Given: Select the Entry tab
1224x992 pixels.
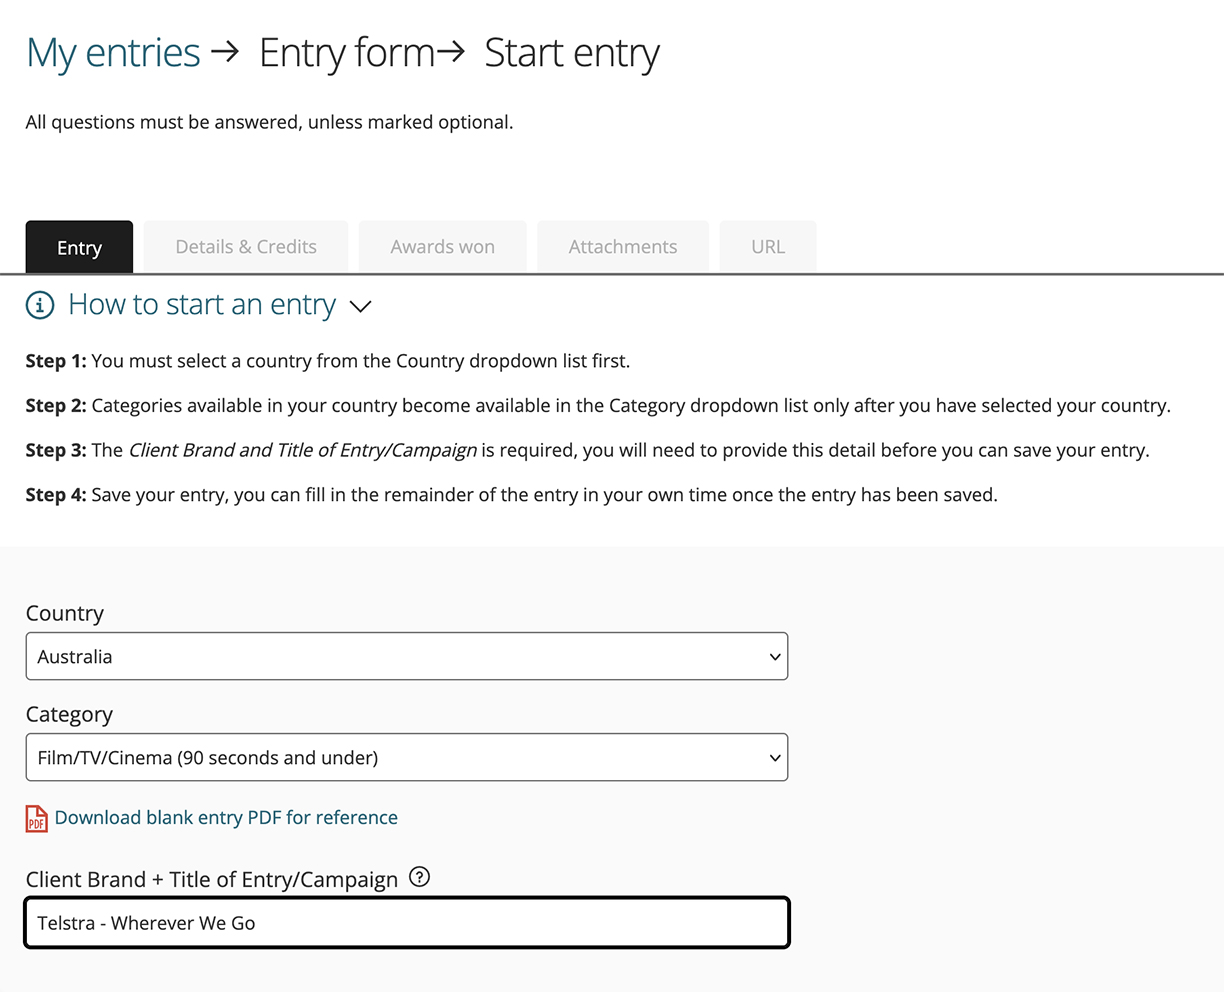Looking at the screenshot, I should click(79, 247).
